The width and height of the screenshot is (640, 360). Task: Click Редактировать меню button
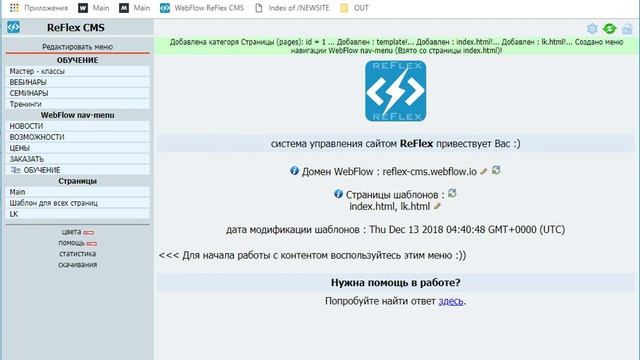click(x=78, y=47)
